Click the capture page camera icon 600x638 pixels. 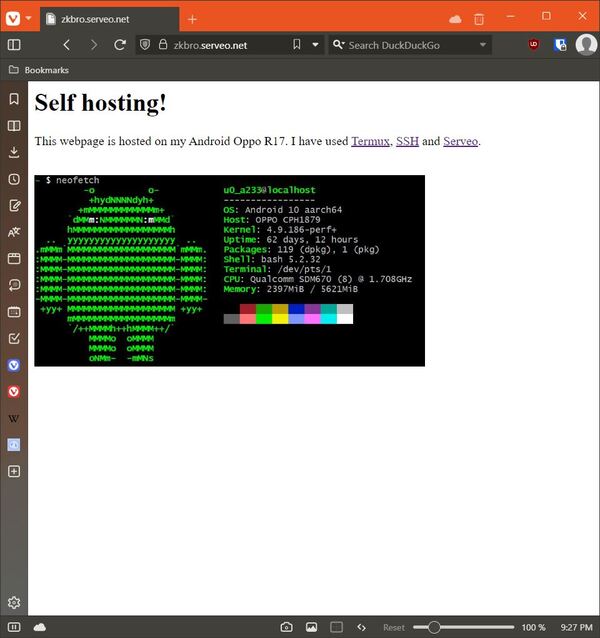(x=286, y=627)
